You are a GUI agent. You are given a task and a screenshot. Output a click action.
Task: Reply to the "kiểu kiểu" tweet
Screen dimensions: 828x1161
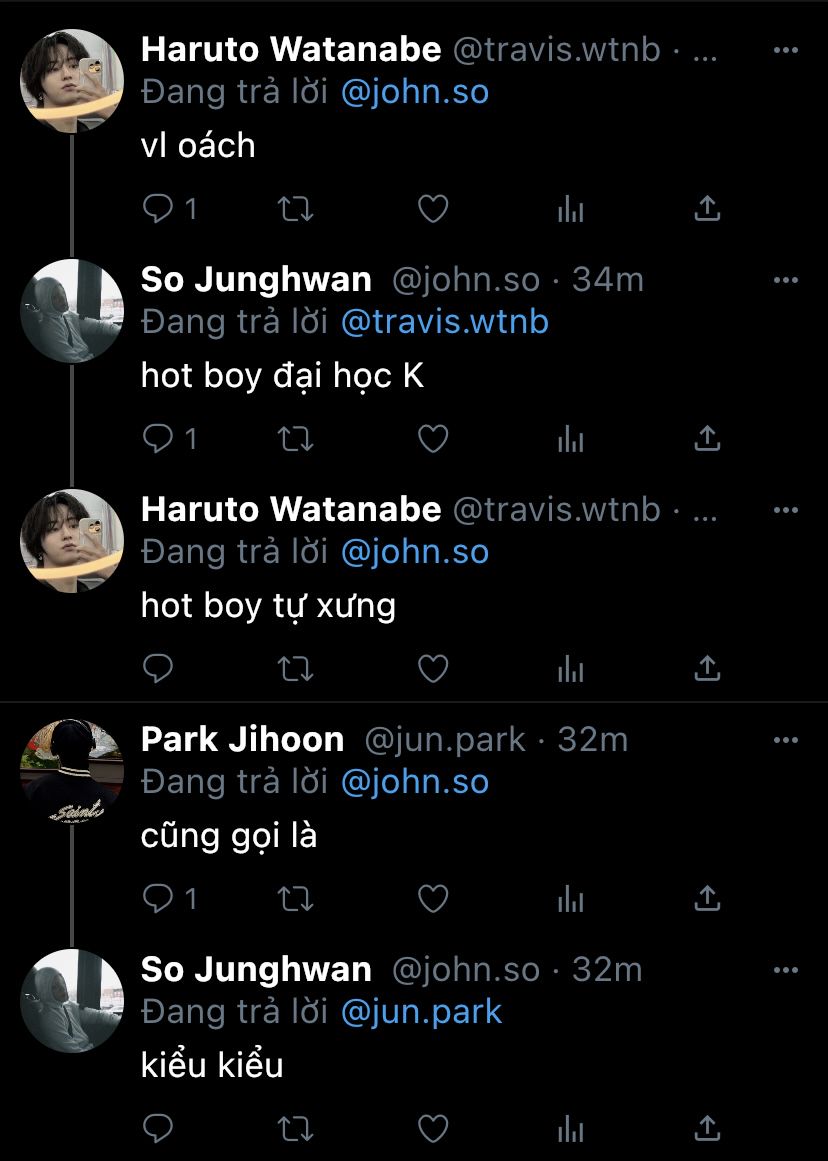tap(158, 1129)
